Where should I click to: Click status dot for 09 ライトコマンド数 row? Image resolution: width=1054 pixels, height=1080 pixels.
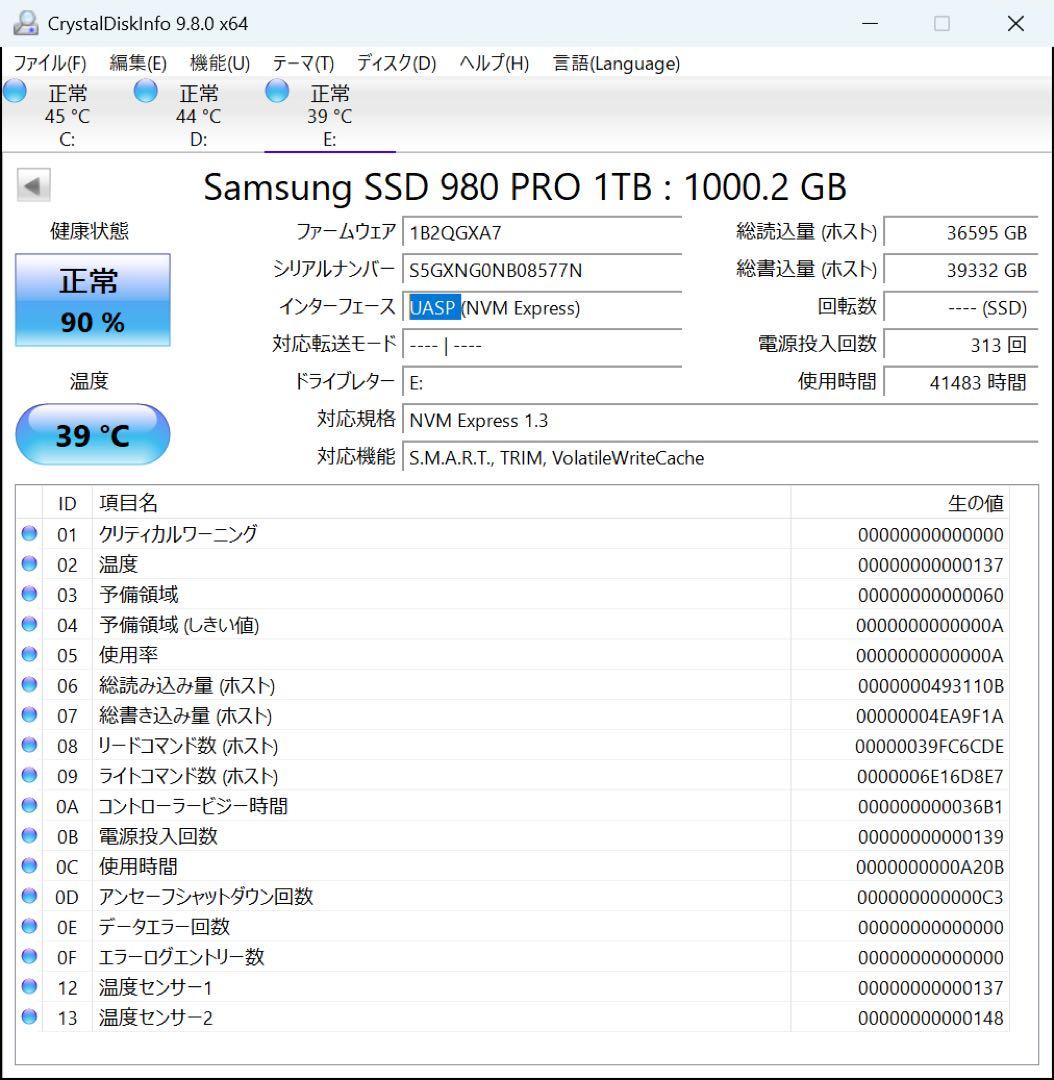[29, 775]
